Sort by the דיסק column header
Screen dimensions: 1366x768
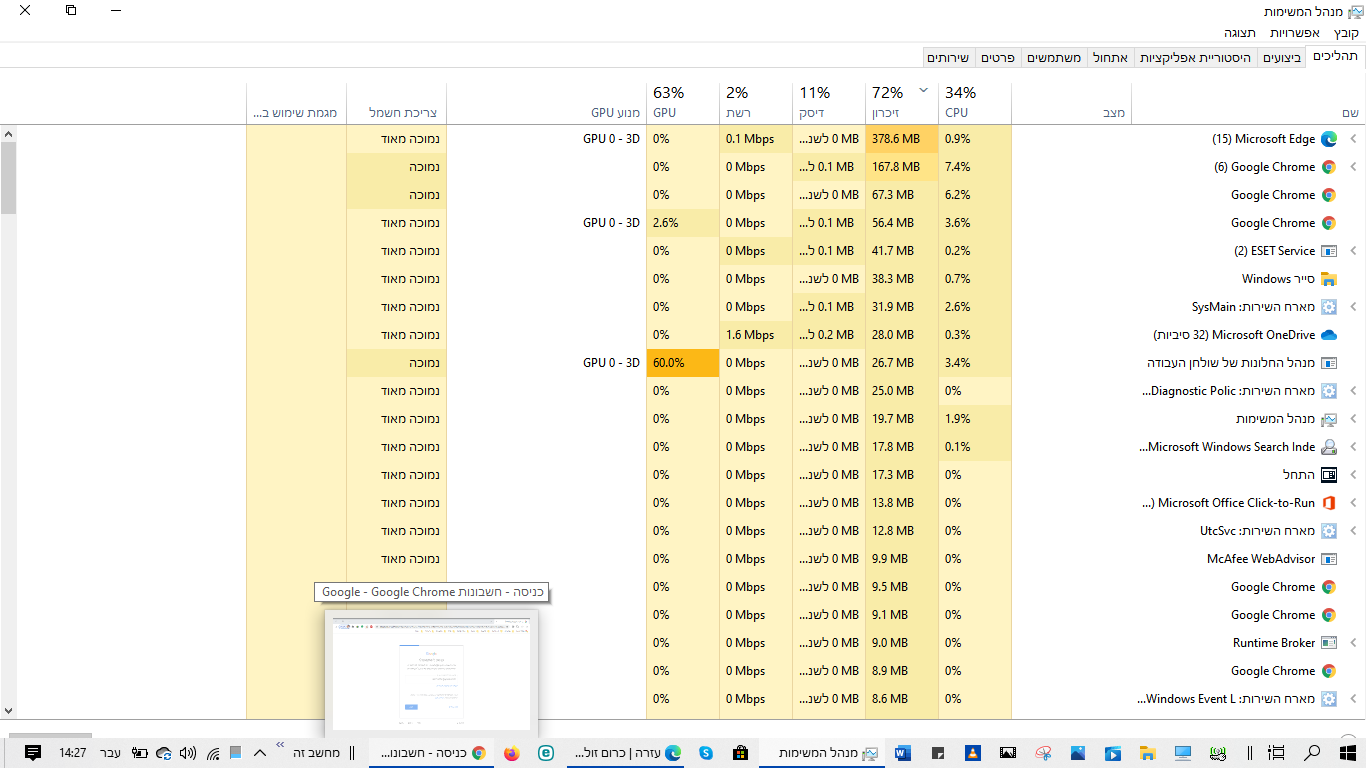coord(829,103)
